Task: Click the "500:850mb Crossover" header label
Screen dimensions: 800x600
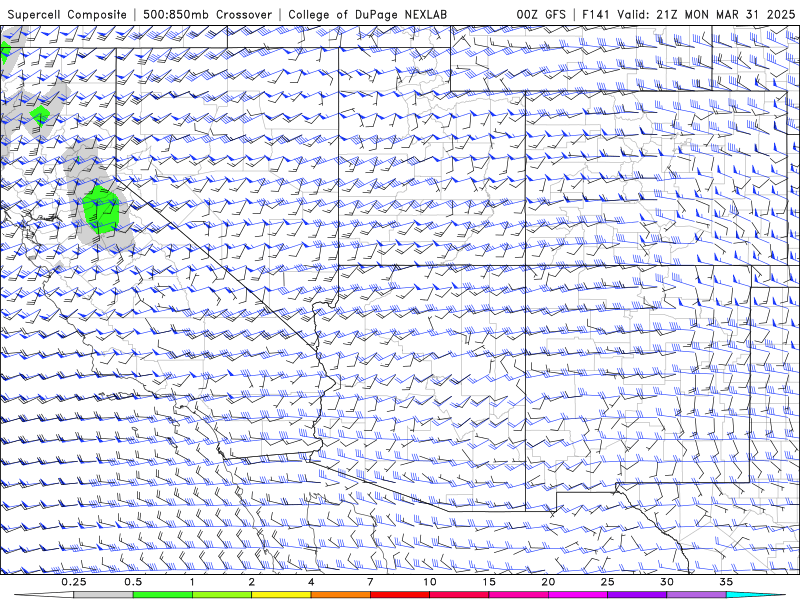Action: pos(207,14)
